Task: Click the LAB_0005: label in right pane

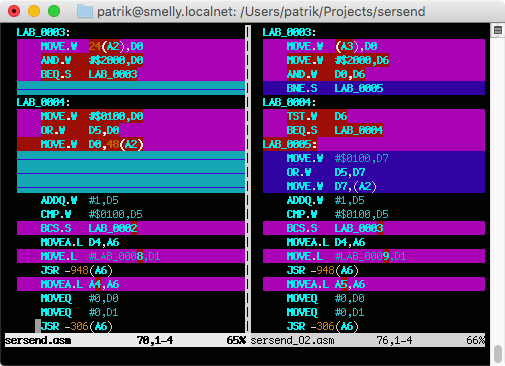Action: coord(289,144)
